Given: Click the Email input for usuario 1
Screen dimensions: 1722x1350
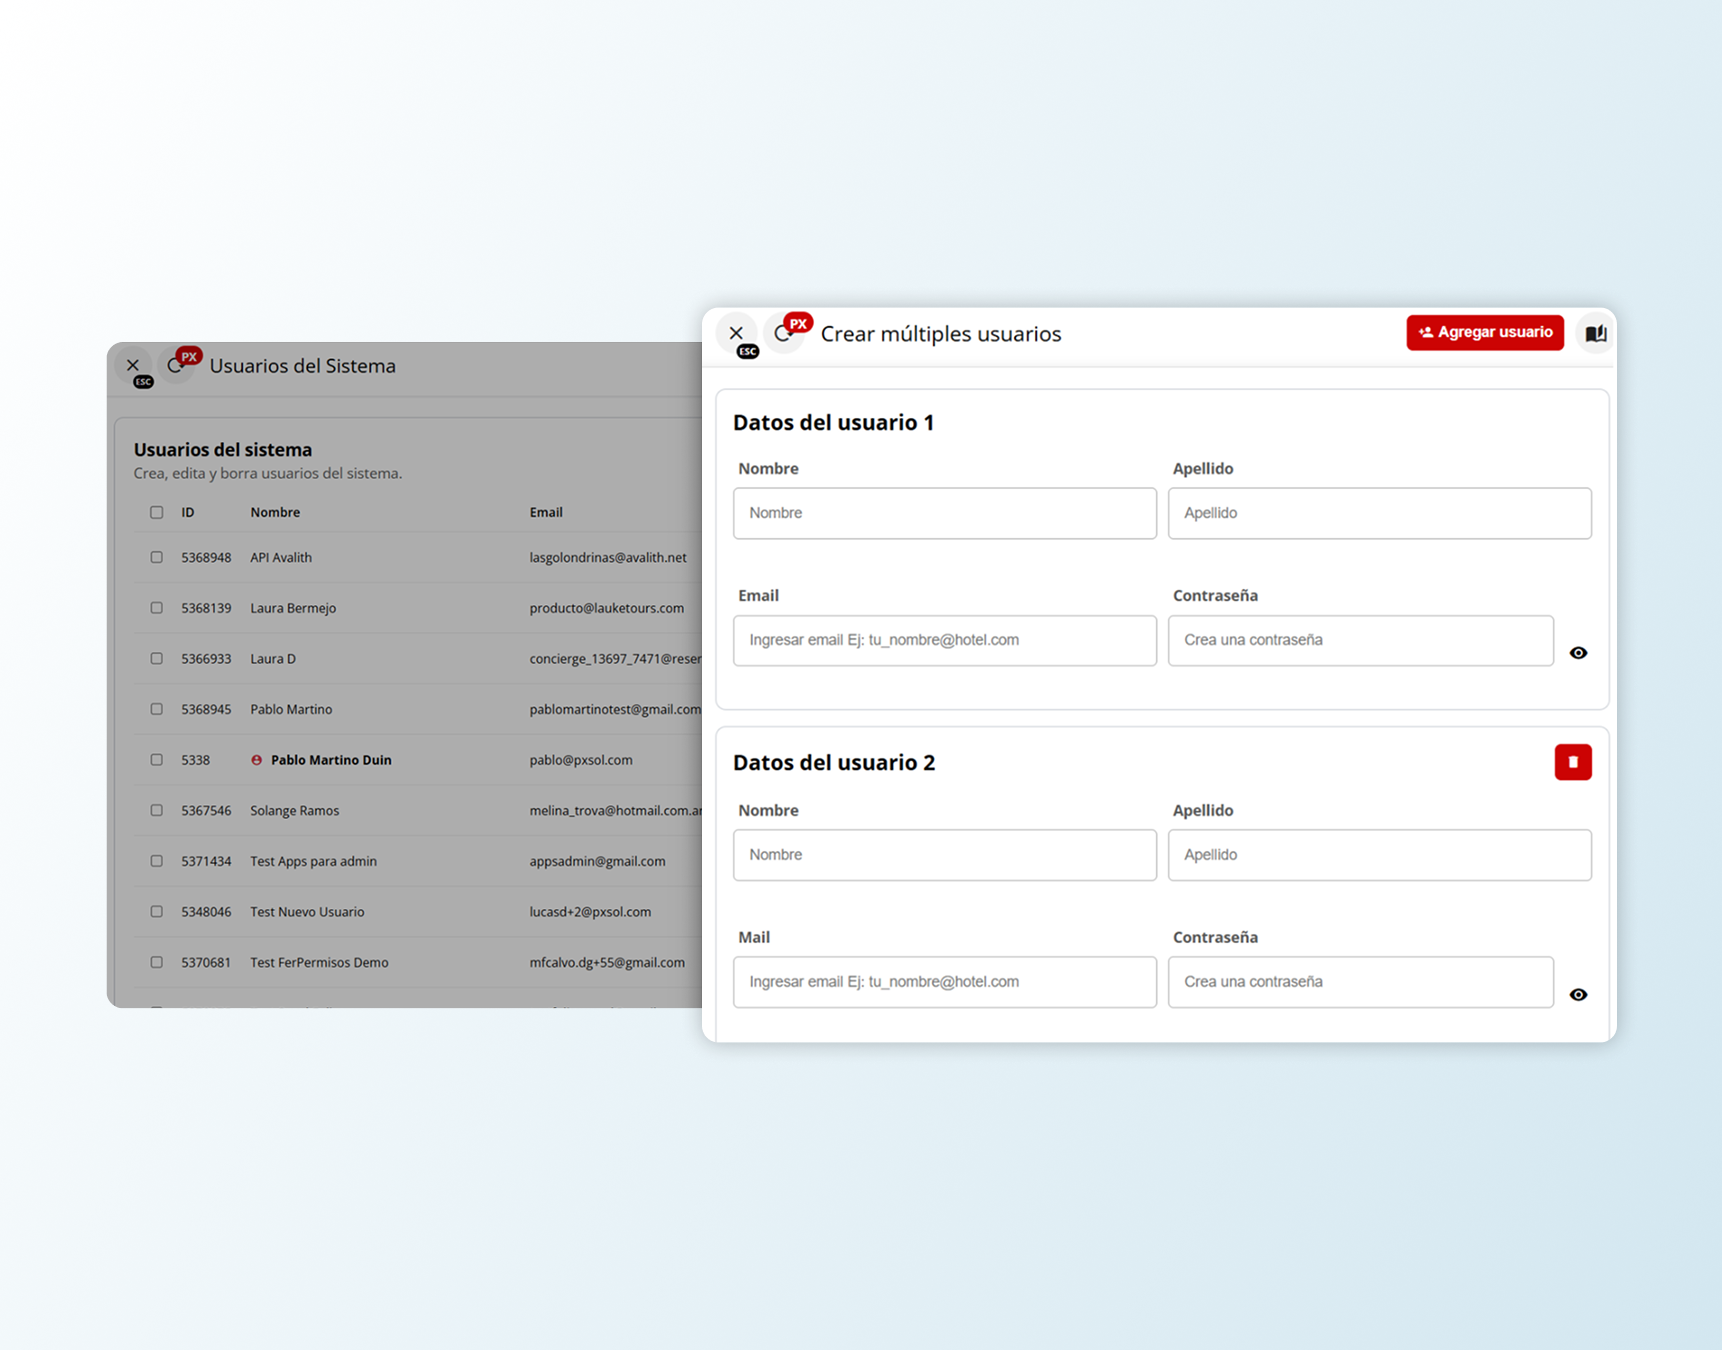Looking at the screenshot, I should [944, 640].
